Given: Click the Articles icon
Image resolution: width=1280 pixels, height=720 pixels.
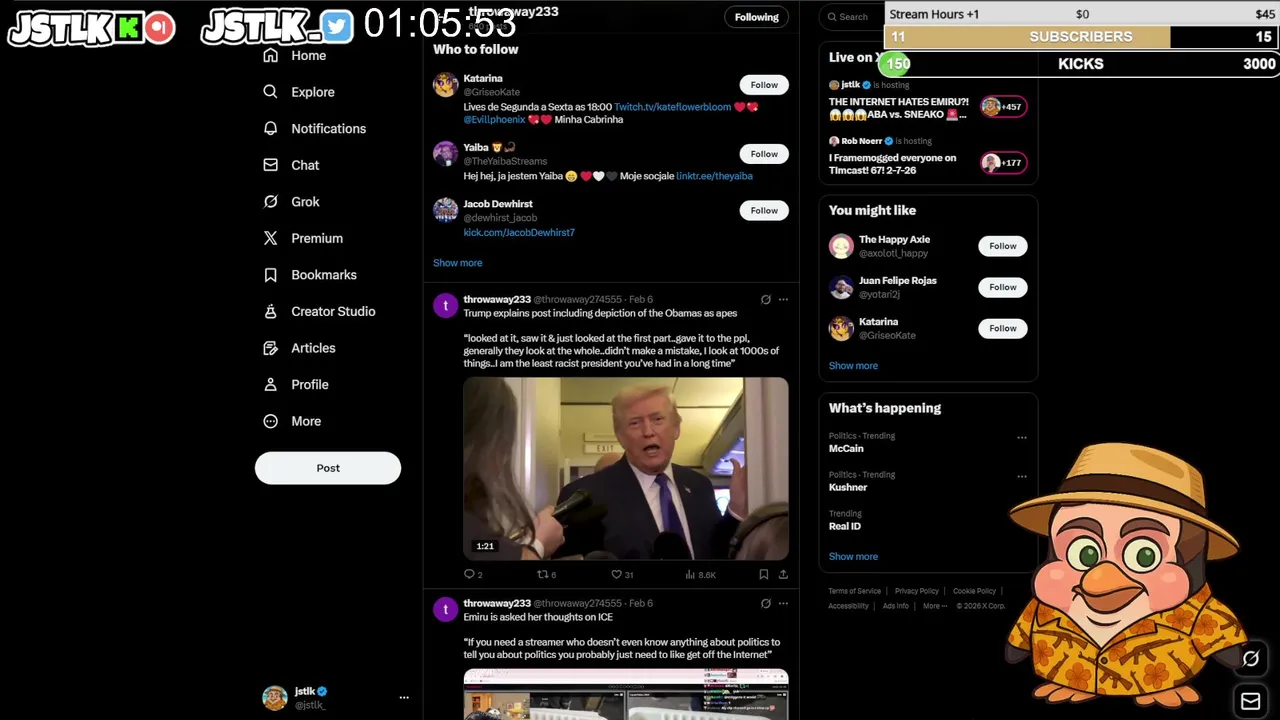Looking at the screenshot, I should [x=270, y=348].
